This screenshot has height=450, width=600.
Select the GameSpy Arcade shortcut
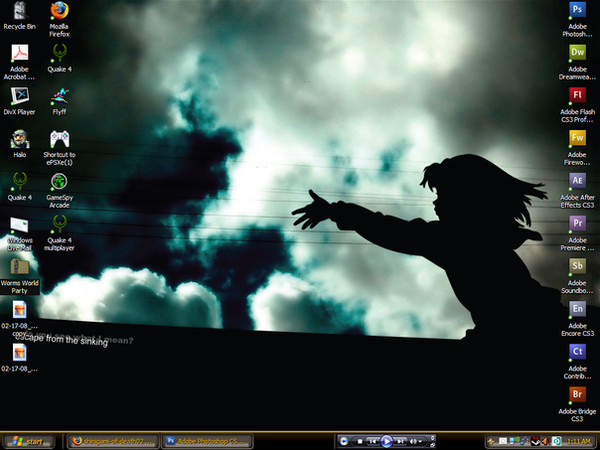click(59, 191)
